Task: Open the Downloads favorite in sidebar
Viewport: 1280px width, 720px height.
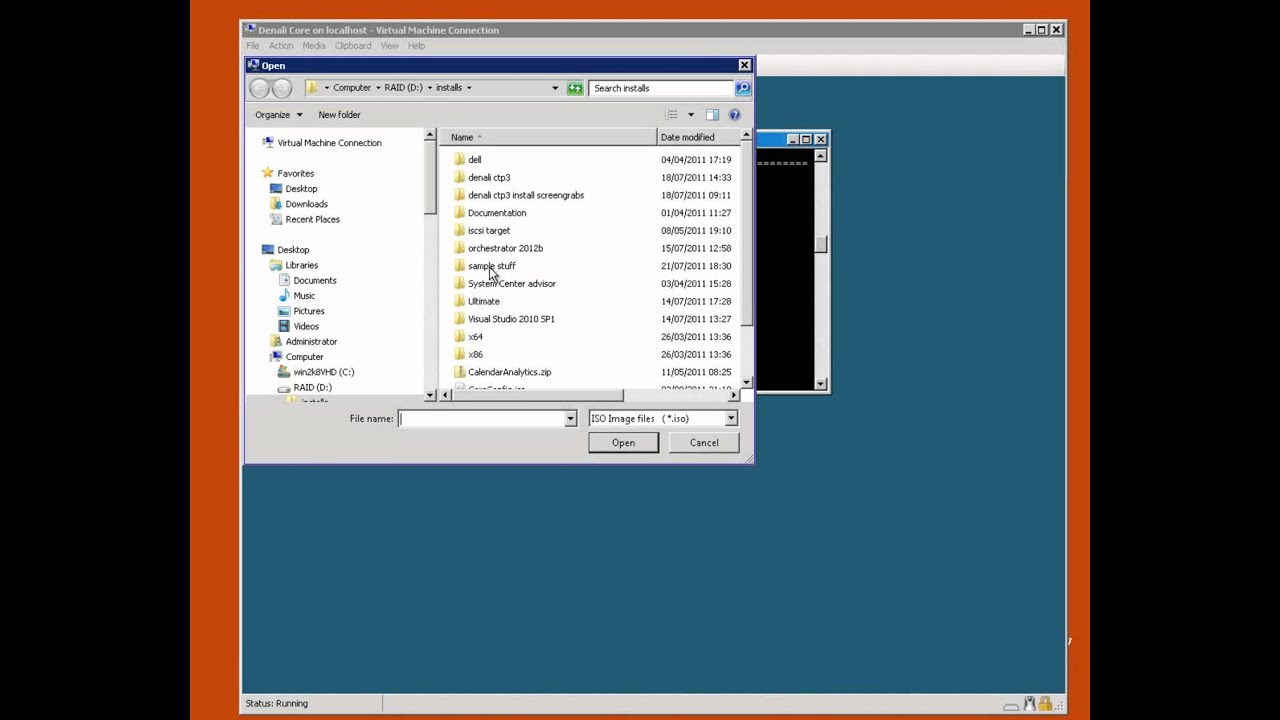Action: click(306, 204)
